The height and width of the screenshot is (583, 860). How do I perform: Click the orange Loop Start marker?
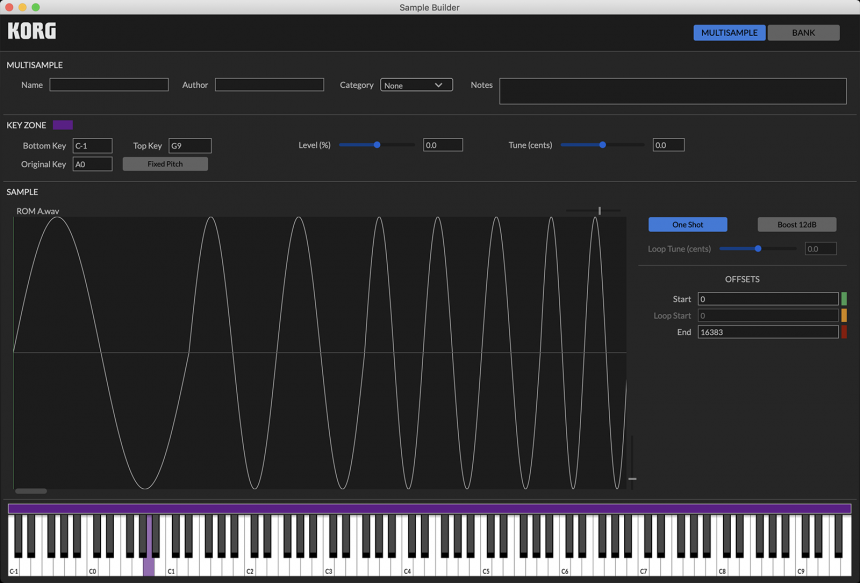point(845,315)
